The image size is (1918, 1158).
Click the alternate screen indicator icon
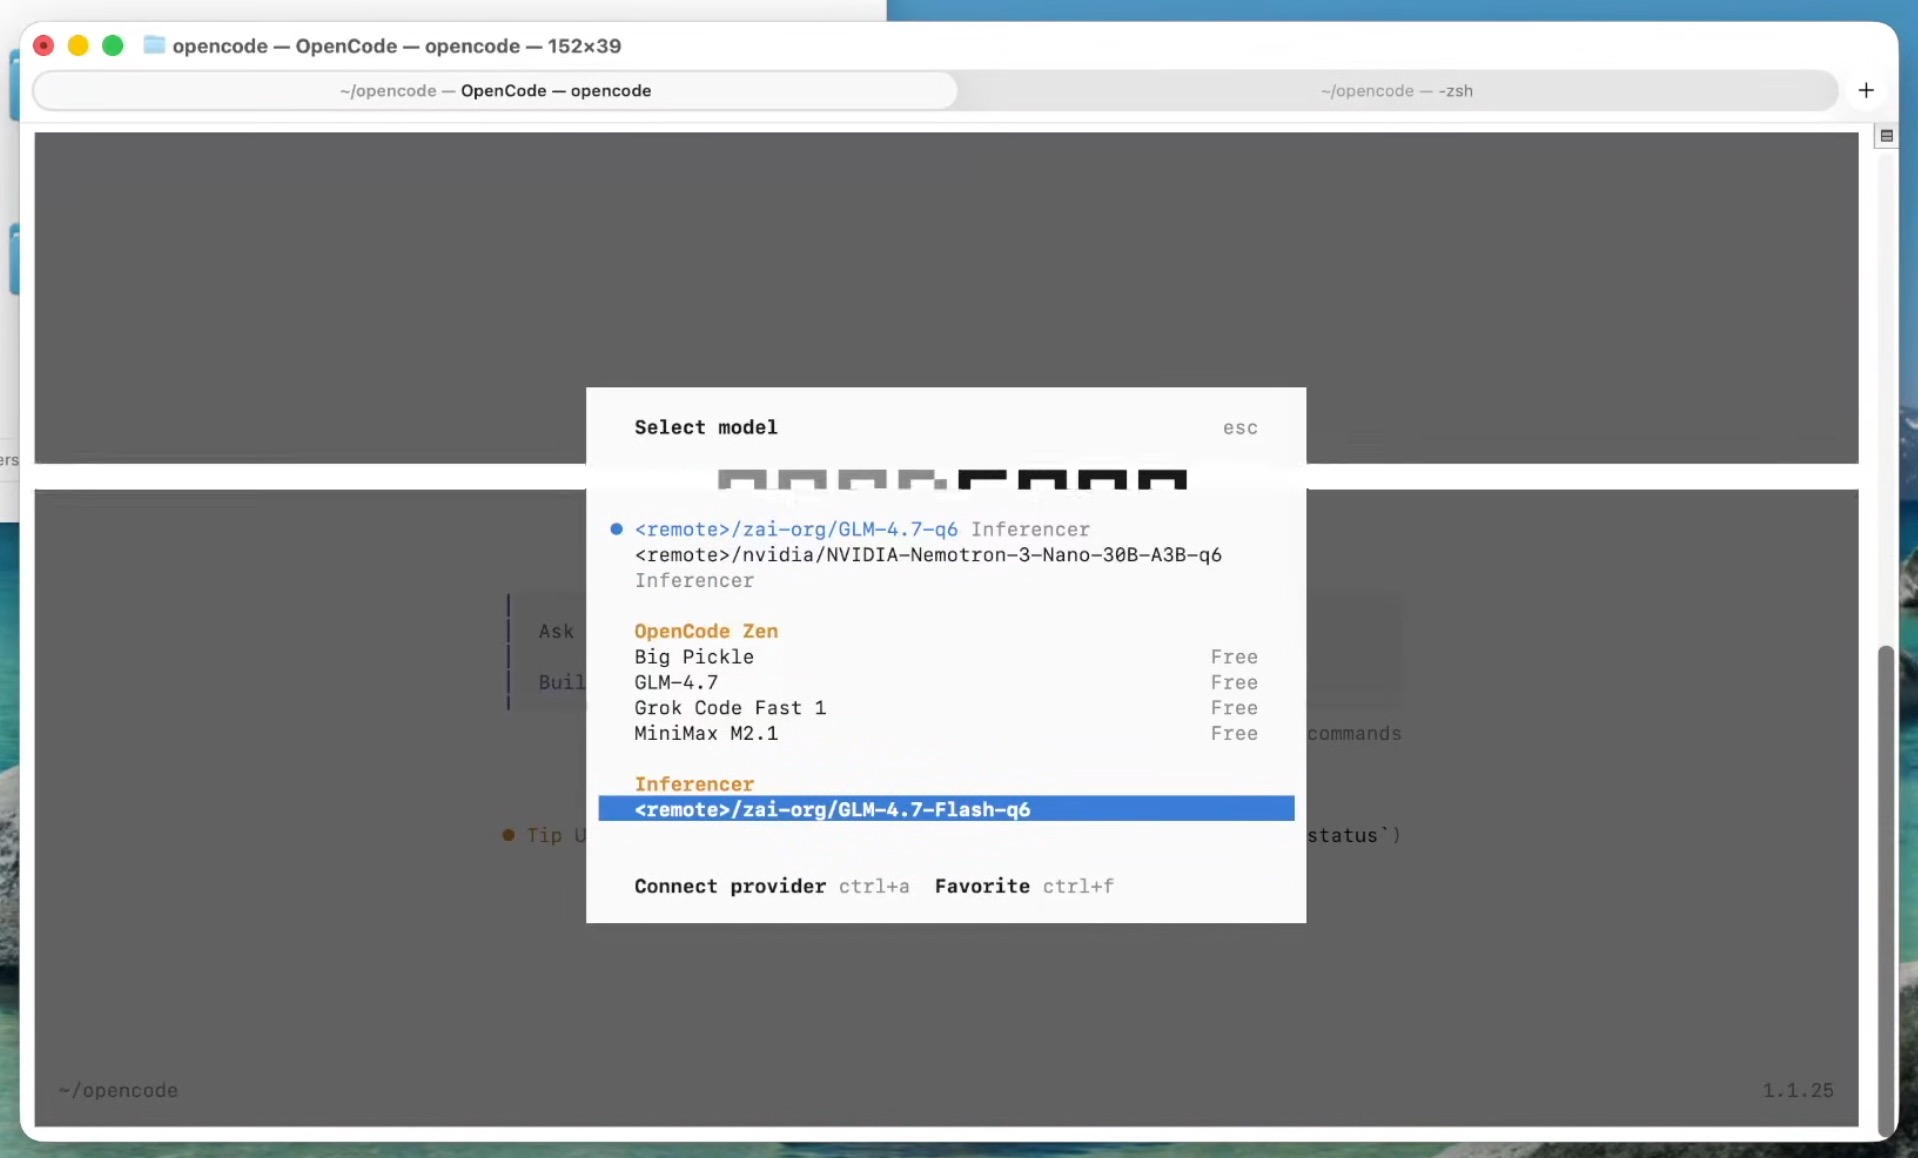(x=1886, y=136)
